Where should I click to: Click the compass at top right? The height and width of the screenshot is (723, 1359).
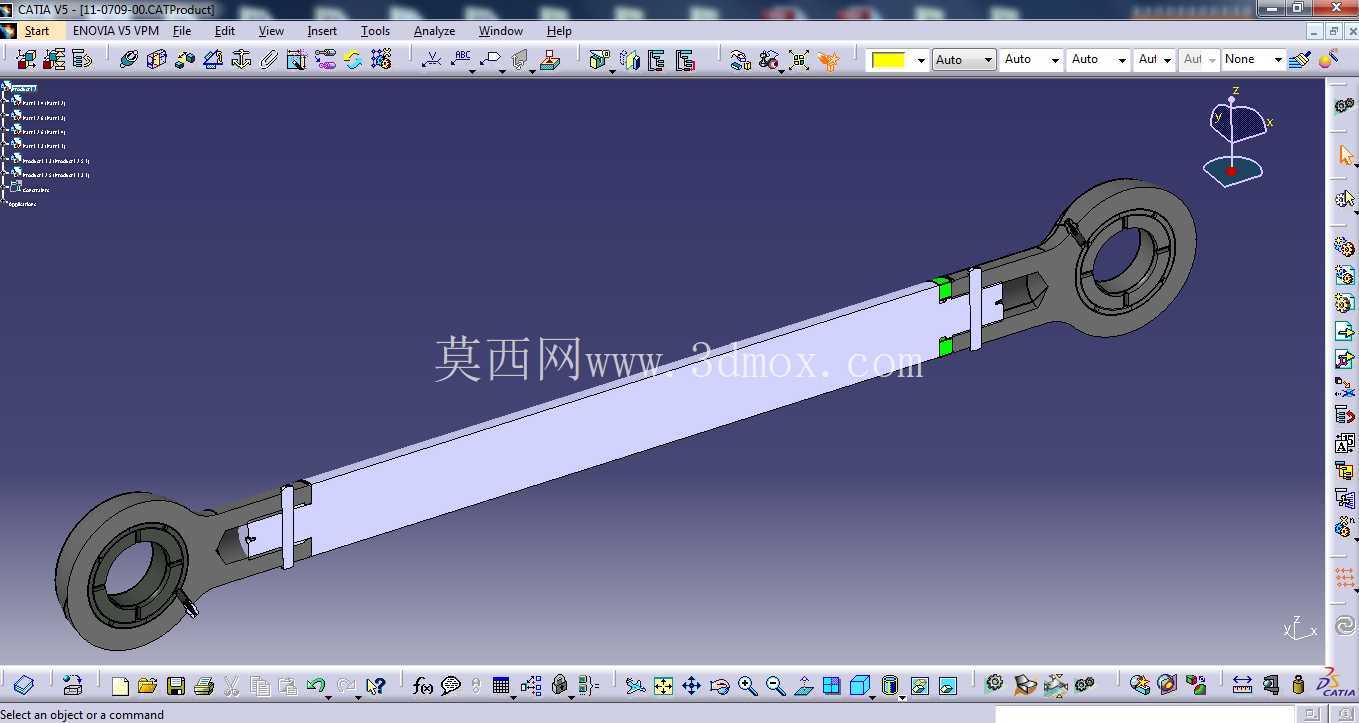coord(1237,137)
